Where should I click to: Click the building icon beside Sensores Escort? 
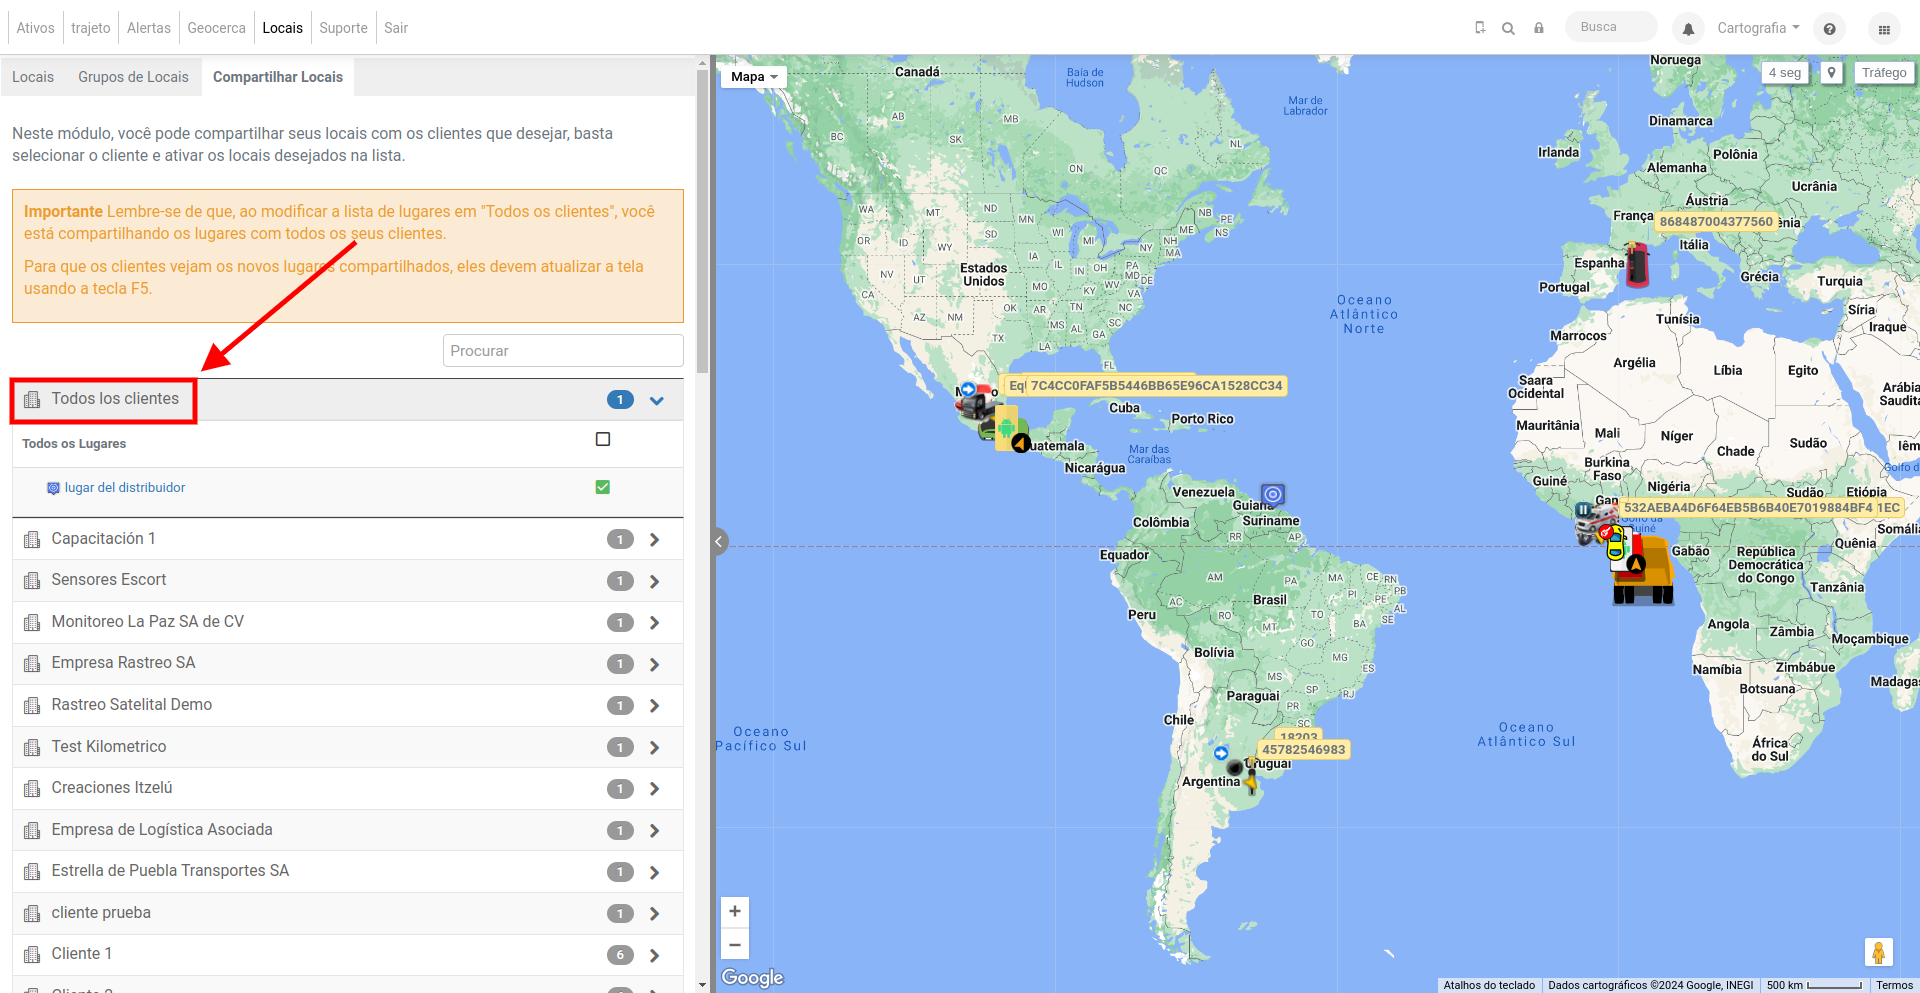pyautogui.click(x=32, y=581)
